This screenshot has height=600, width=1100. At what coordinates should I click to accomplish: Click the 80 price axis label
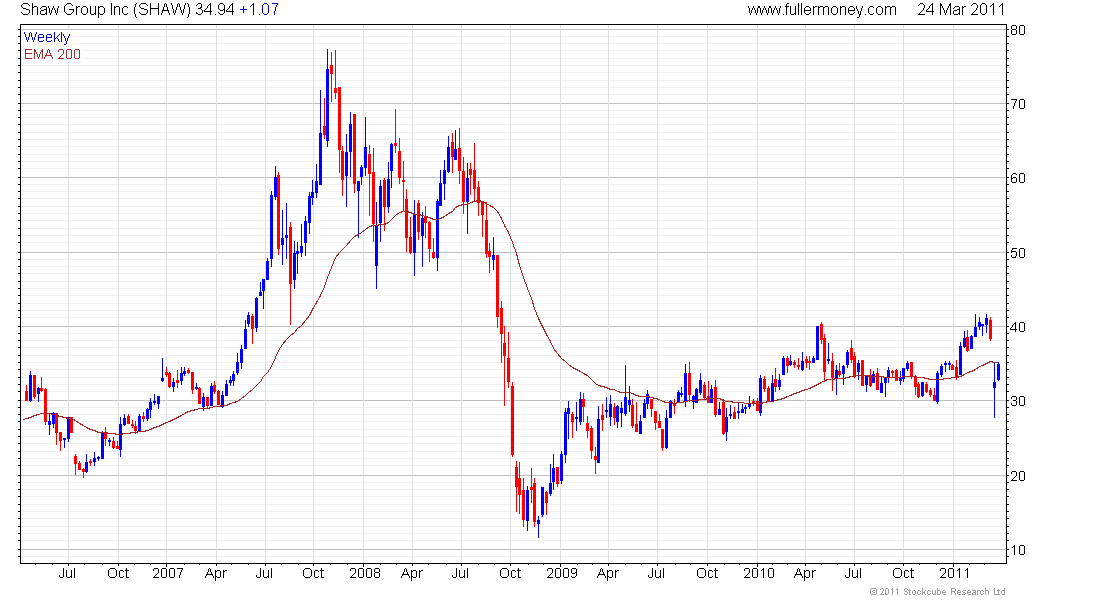[x=1017, y=30]
